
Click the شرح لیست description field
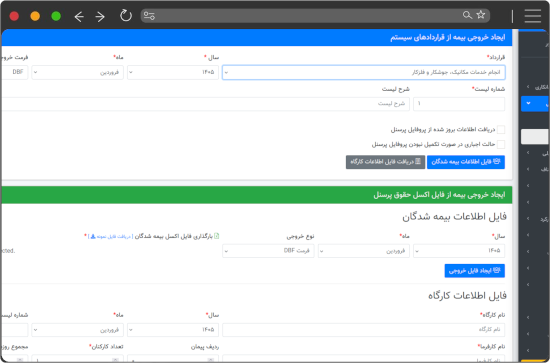click(206, 104)
